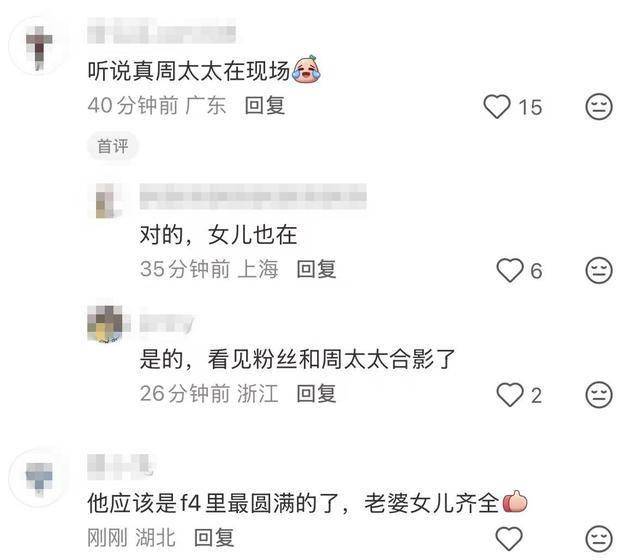Like the Zhejiang reply with 2 likes
The height and width of the screenshot is (560, 640).
pos(509,395)
